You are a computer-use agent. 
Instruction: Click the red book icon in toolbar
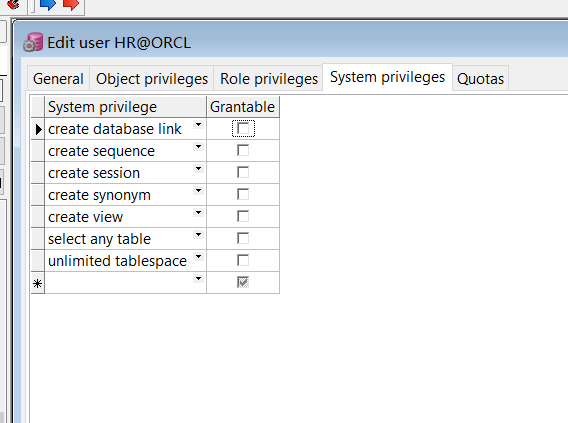(x=13, y=5)
